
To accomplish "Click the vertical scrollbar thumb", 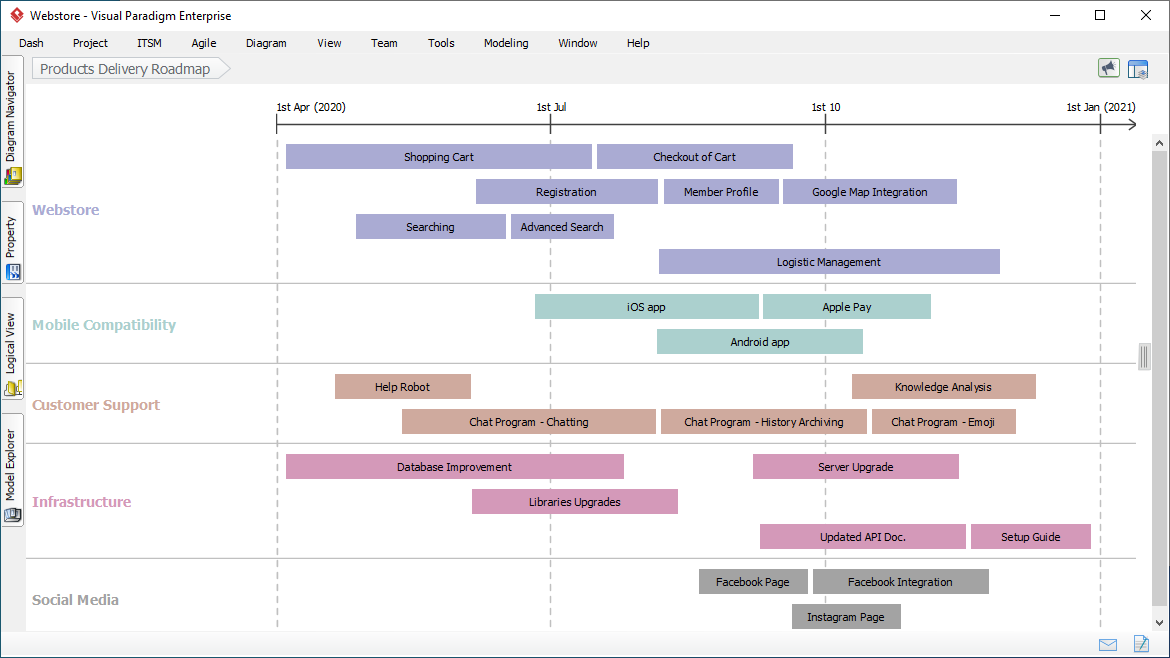I will (x=1144, y=356).
